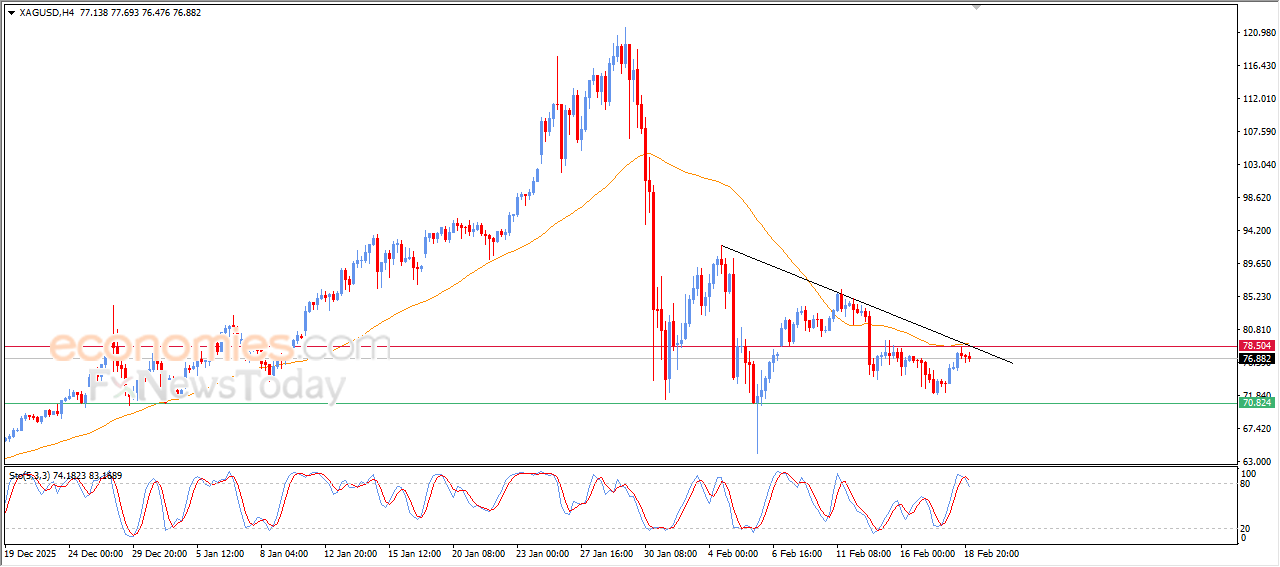Click the 63.000 price scale value
The image size is (1280, 567).
click(x=1256, y=461)
